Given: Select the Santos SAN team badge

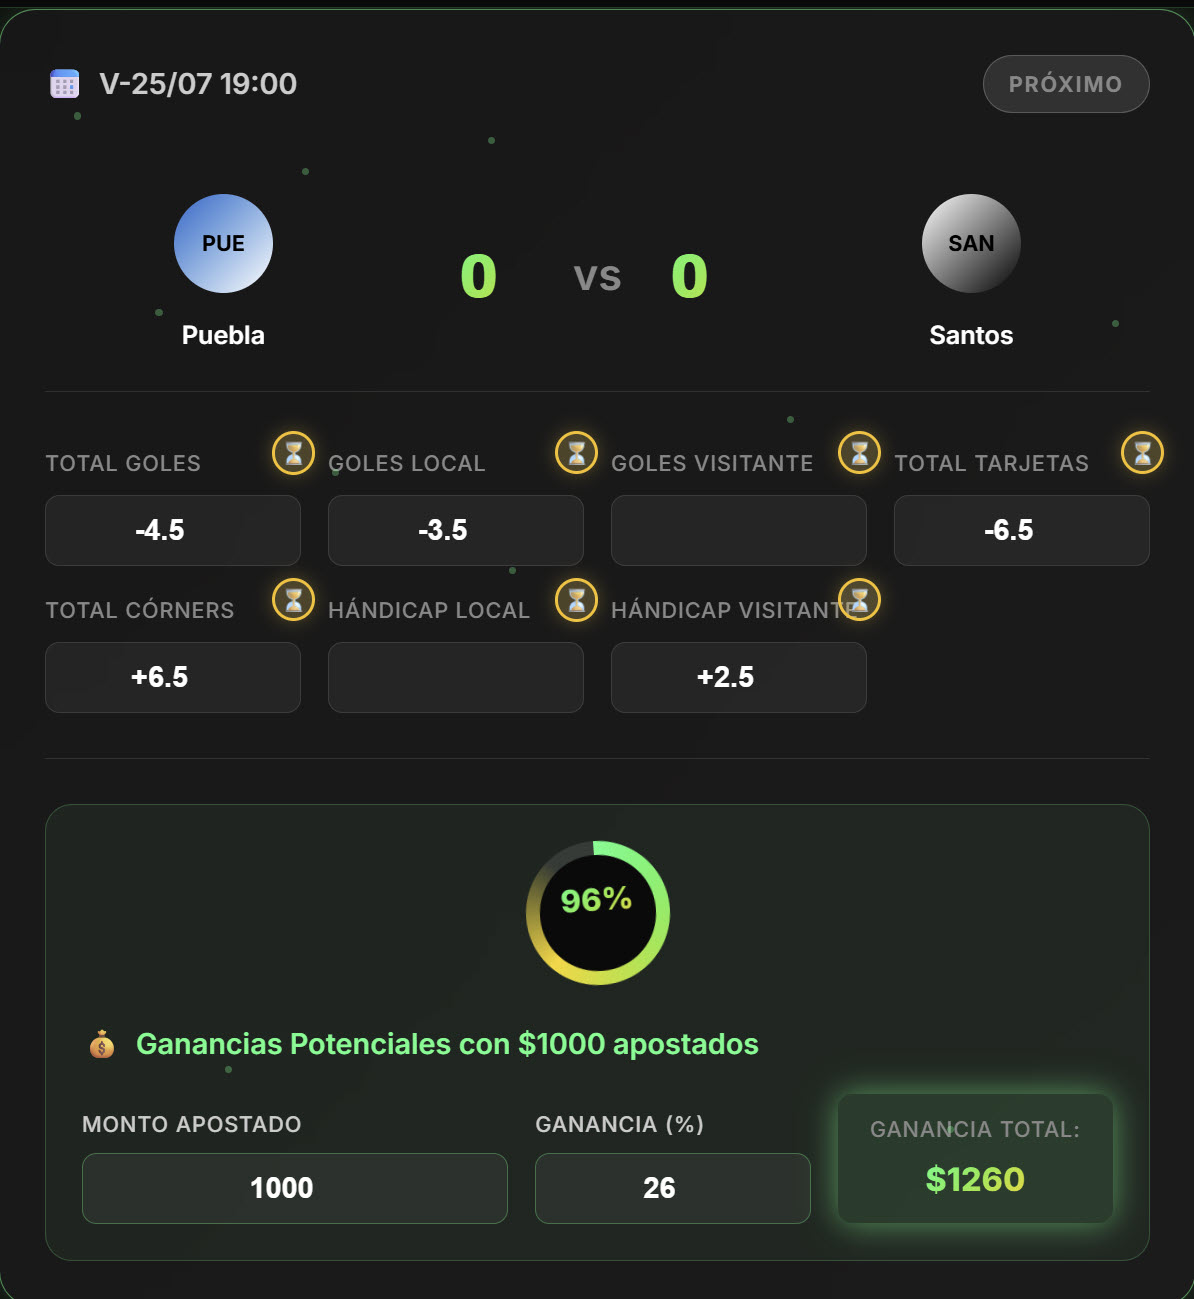Looking at the screenshot, I should tap(971, 243).
